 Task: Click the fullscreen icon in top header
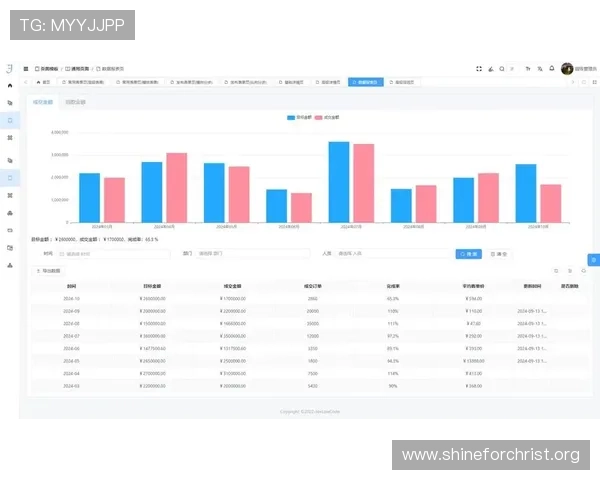479,69
